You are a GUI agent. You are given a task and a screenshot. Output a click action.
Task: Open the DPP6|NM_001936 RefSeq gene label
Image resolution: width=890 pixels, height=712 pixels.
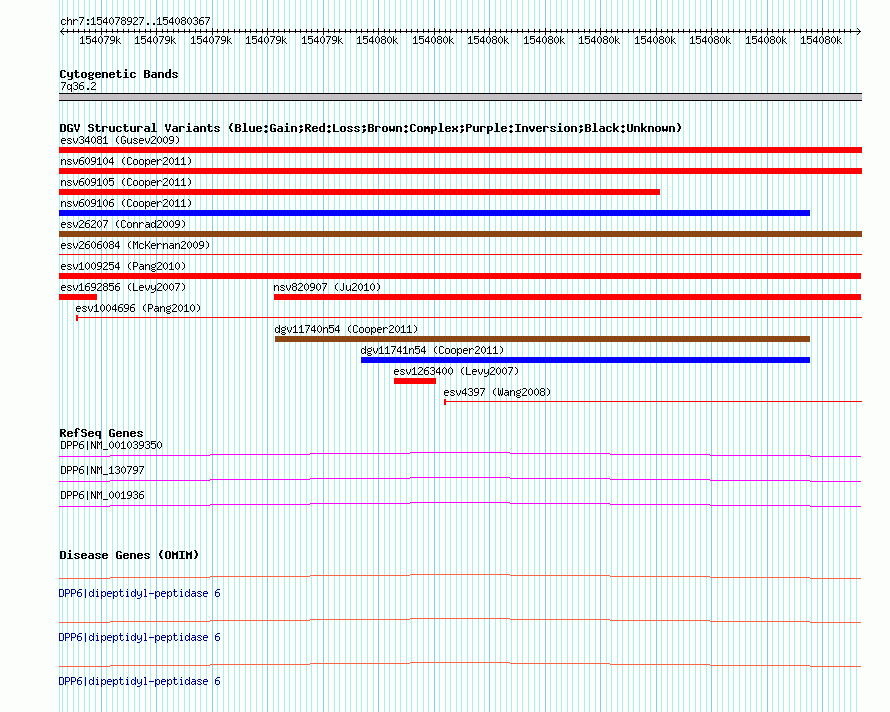click(102, 495)
